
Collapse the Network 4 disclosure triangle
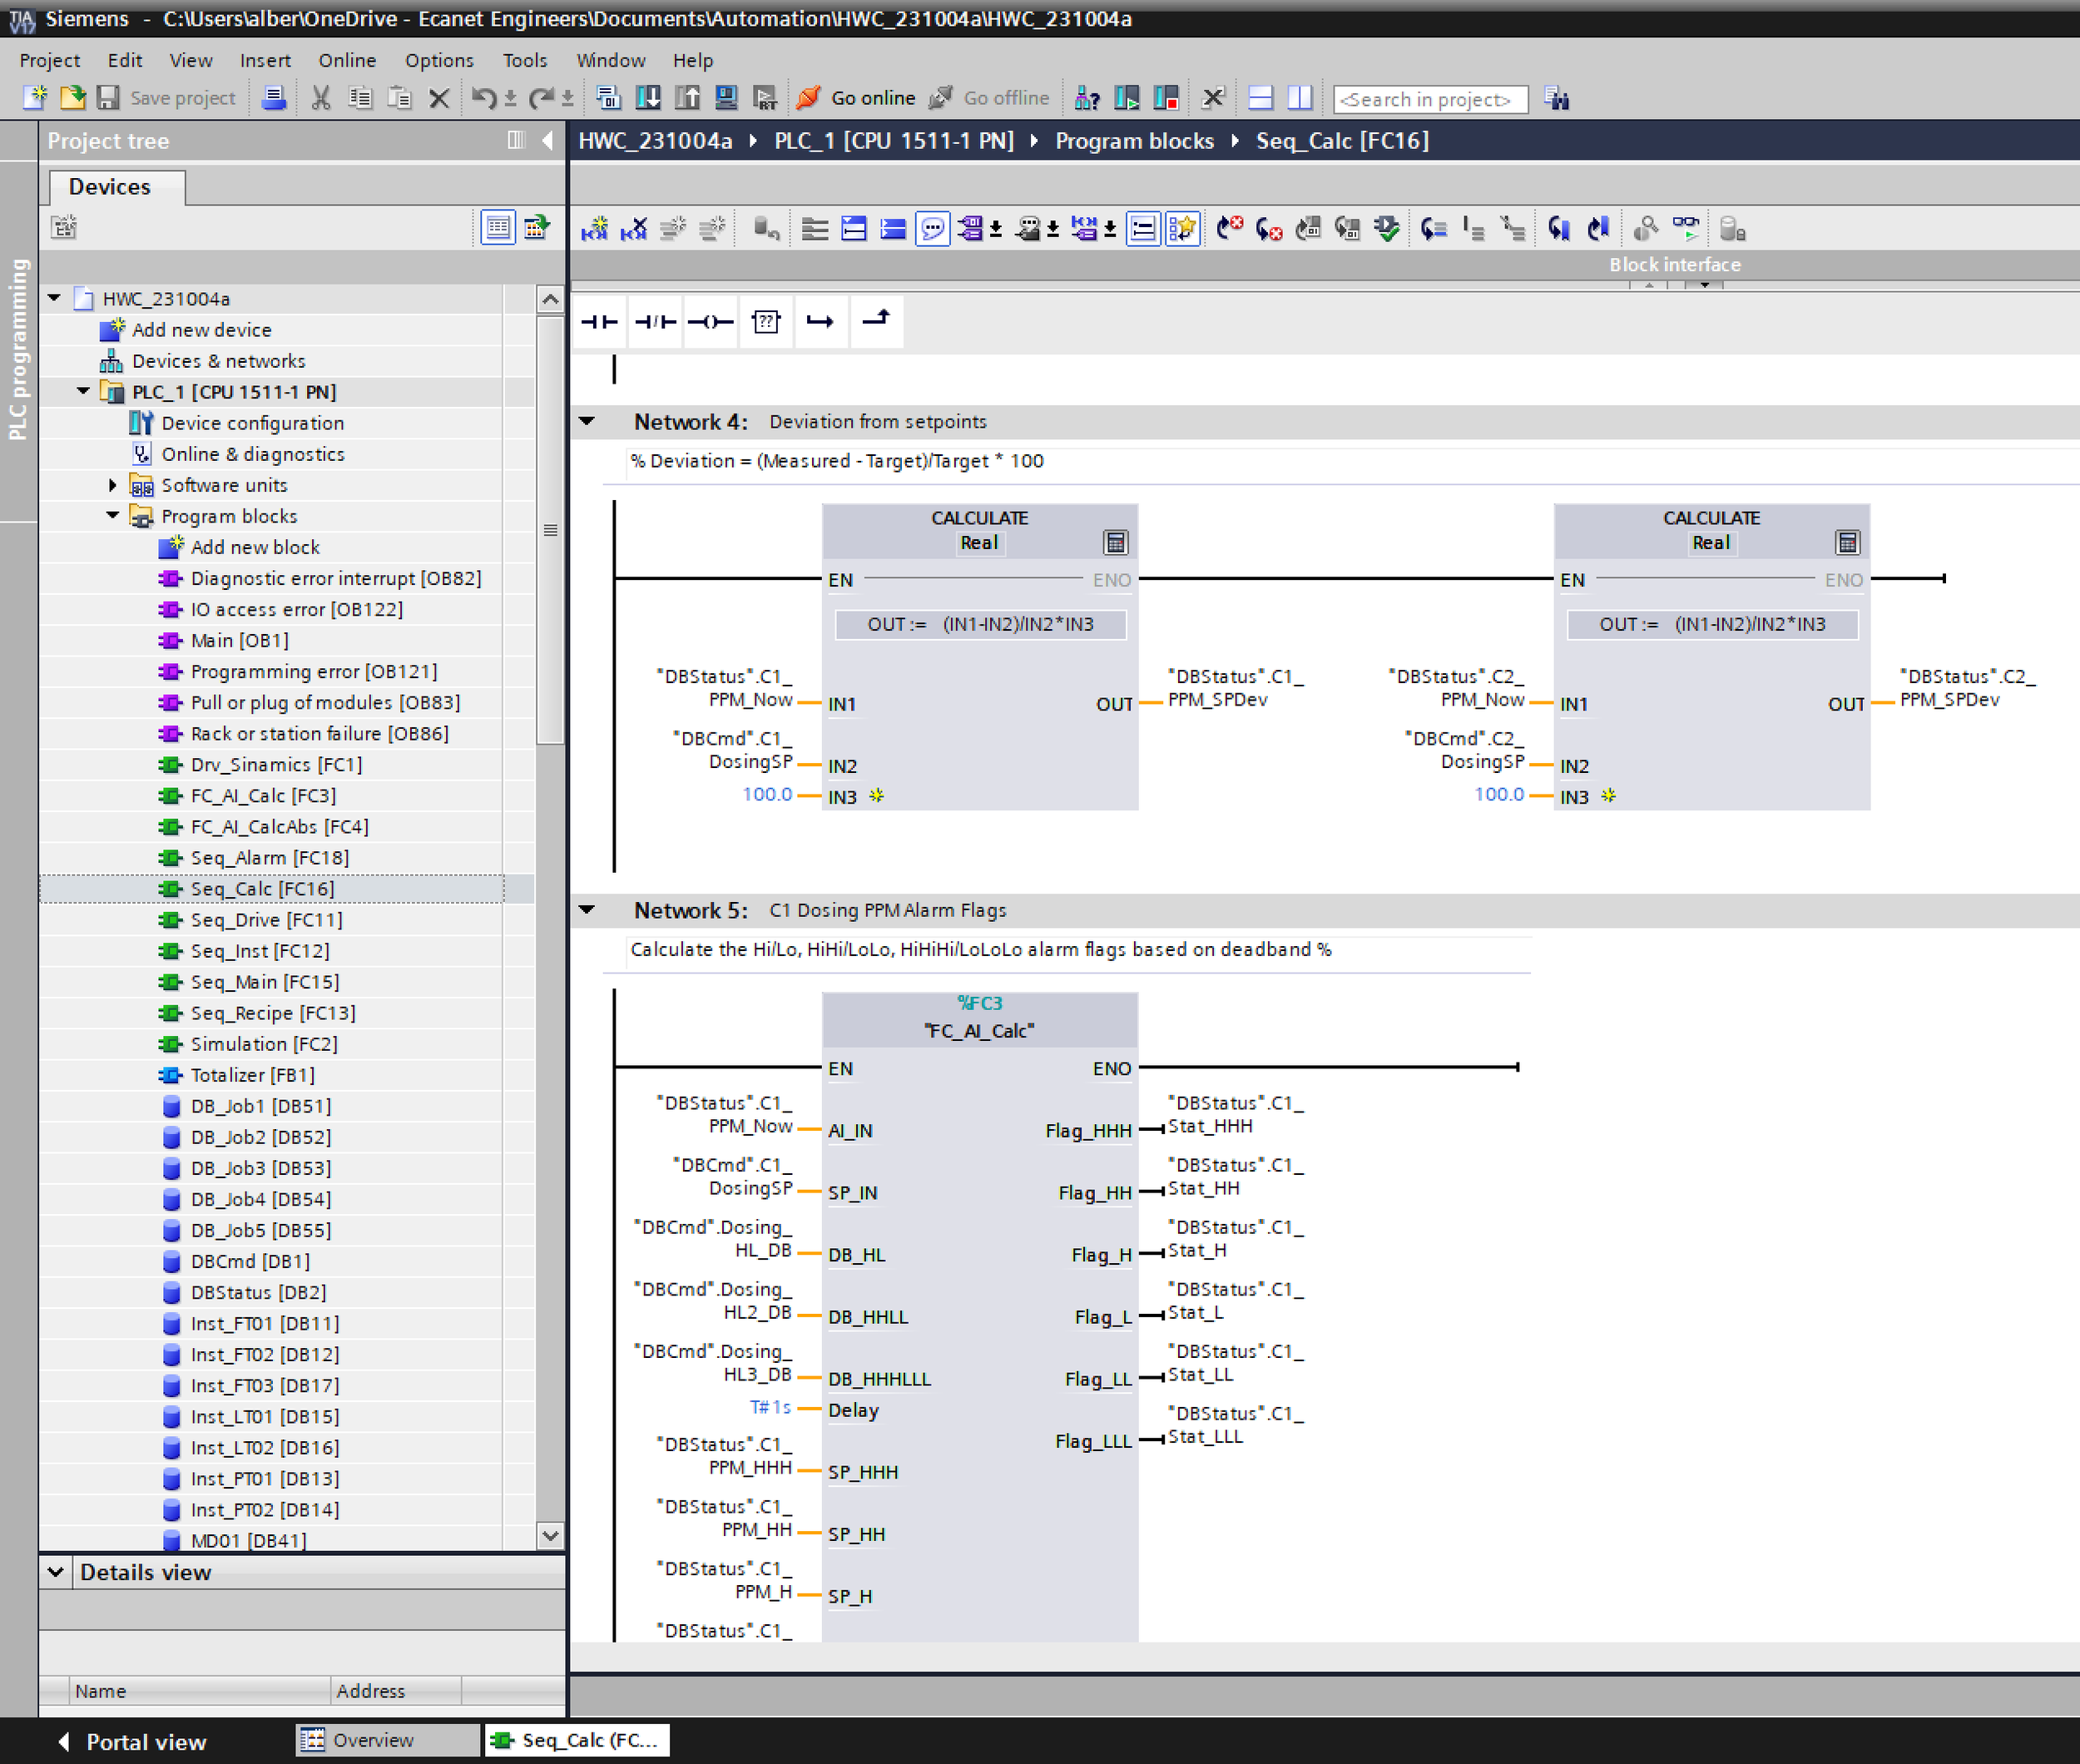point(587,421)
